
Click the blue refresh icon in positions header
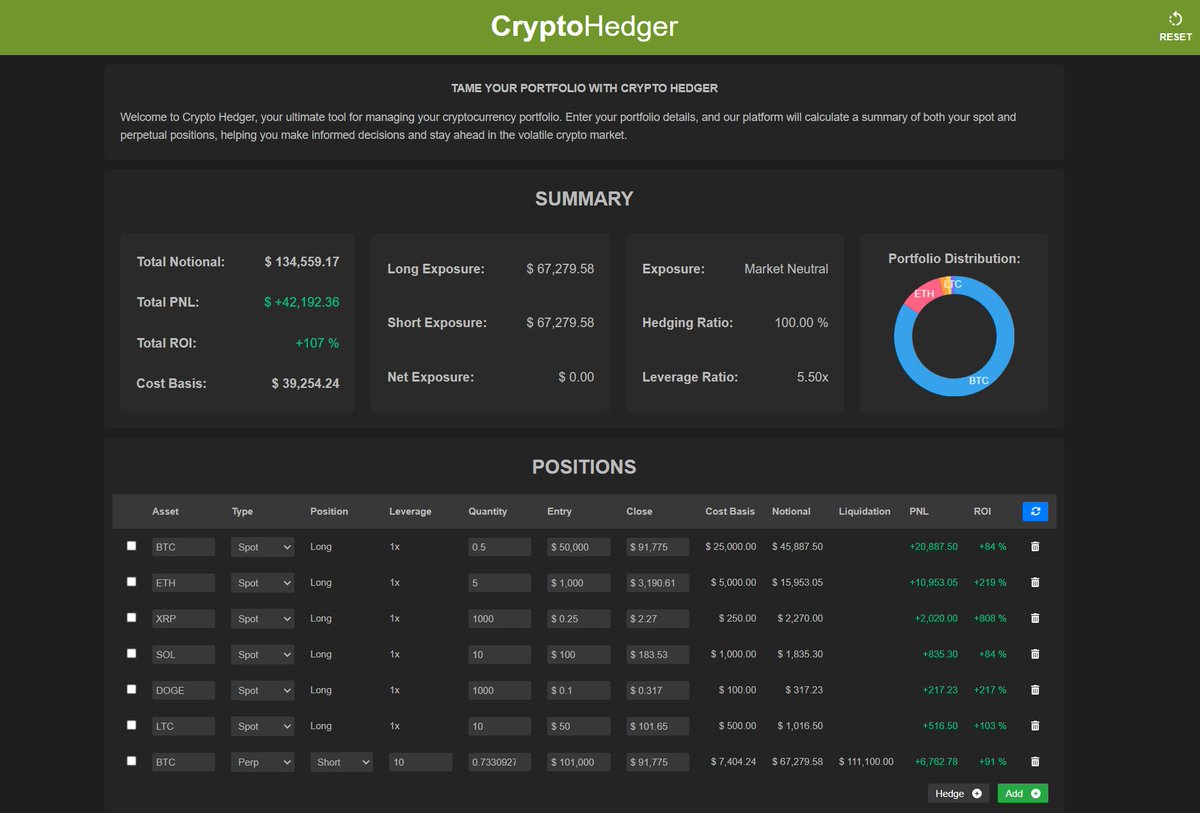point(1035,511)
